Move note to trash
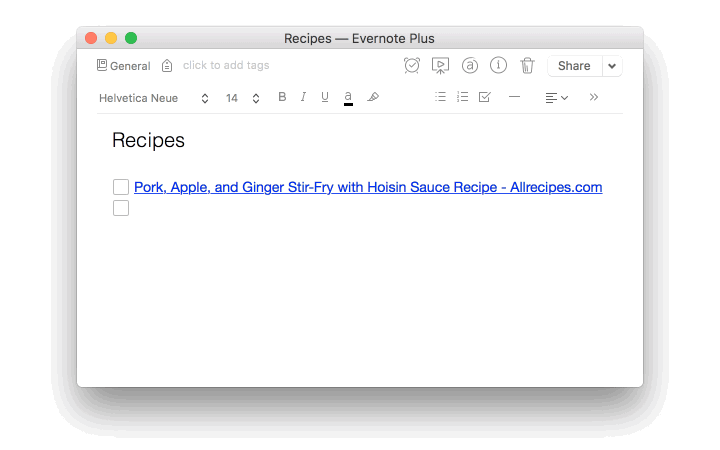720x450 pixels. tap(527, 66)
